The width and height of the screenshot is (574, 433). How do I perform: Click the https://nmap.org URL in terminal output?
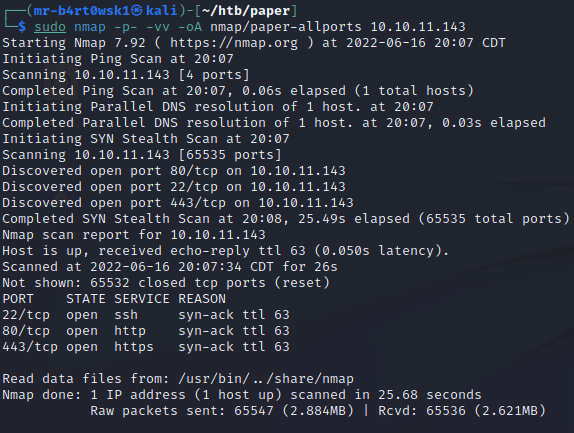point(234,43)
